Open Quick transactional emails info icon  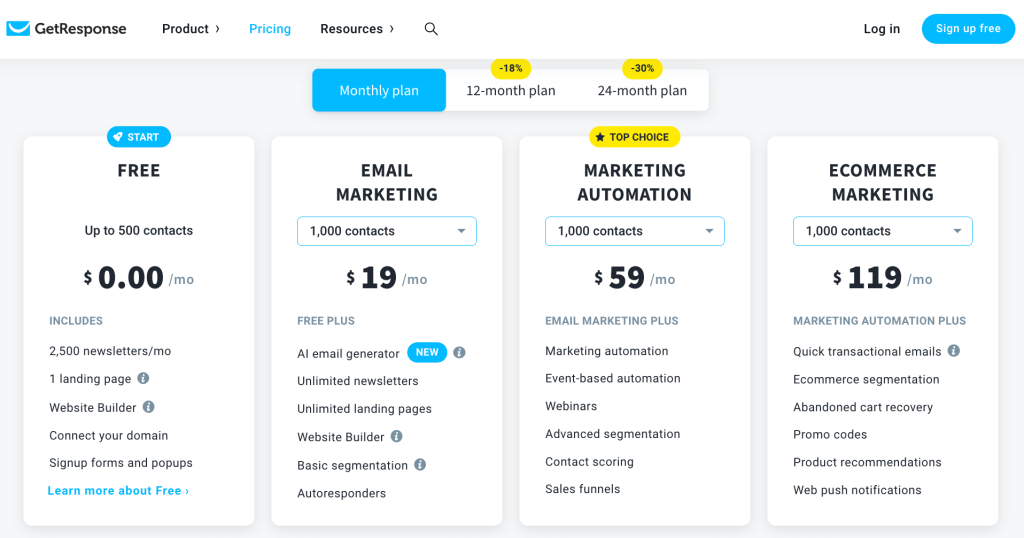click(954, 351)
